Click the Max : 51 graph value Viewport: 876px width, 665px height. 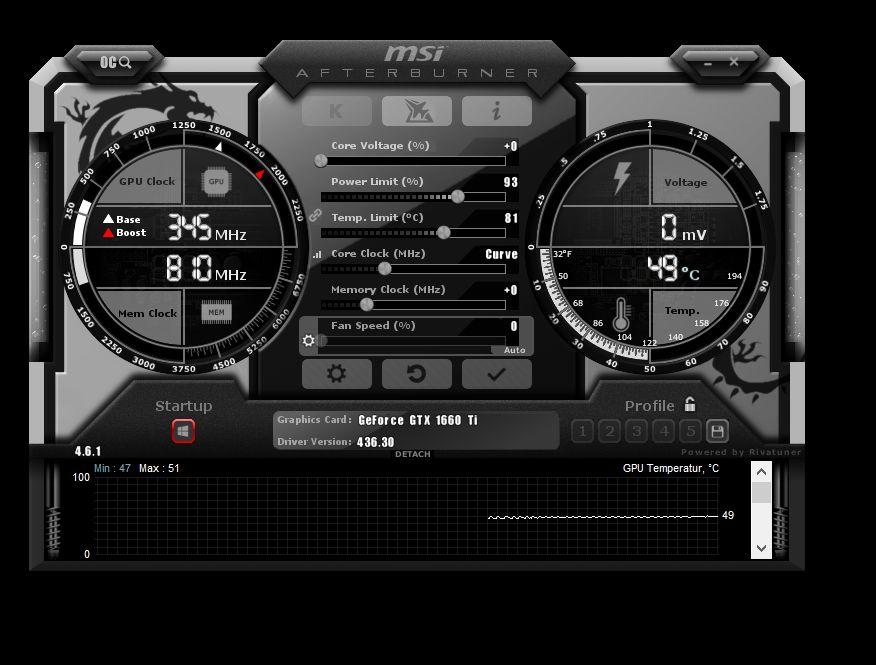pyautogui.click(x=159, y=468)
